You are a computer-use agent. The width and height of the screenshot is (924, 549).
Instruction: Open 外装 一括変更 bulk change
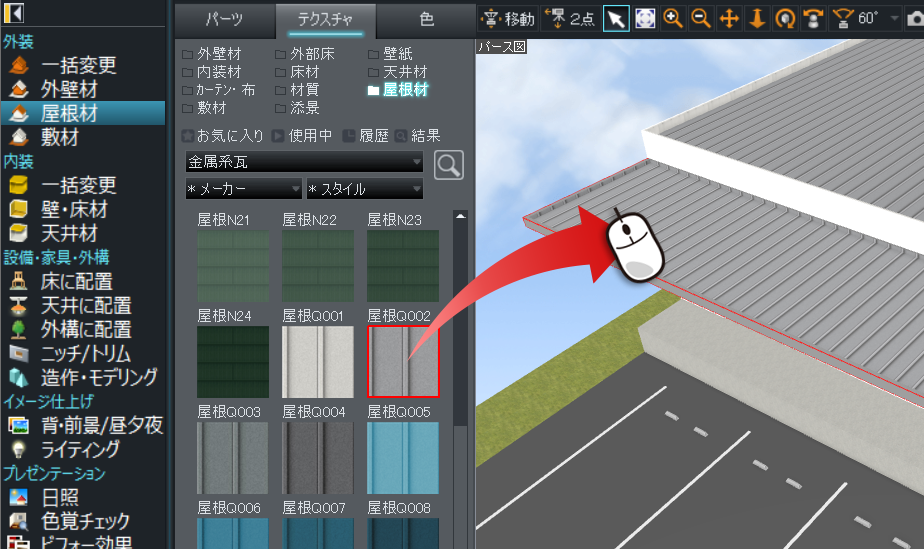[x=82, y=65]
